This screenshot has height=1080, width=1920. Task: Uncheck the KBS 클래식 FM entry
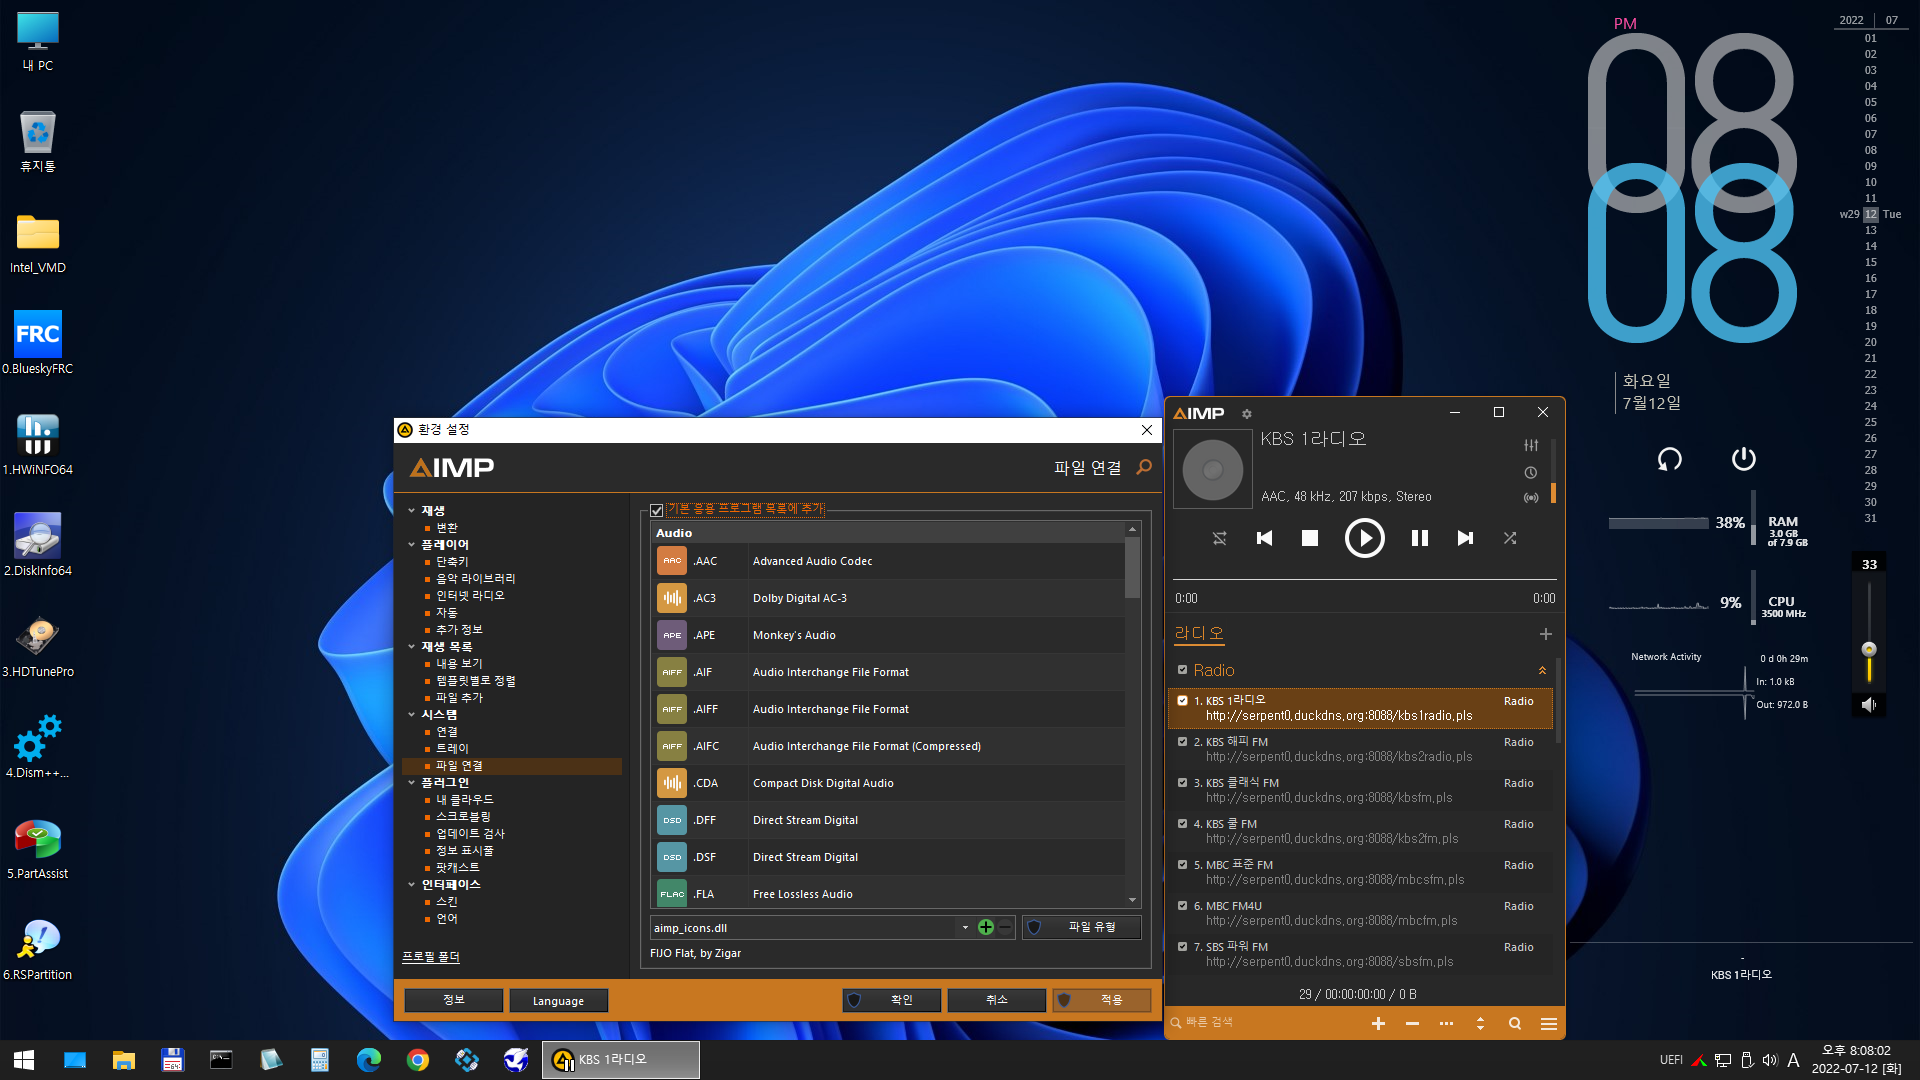[1182, 783]
